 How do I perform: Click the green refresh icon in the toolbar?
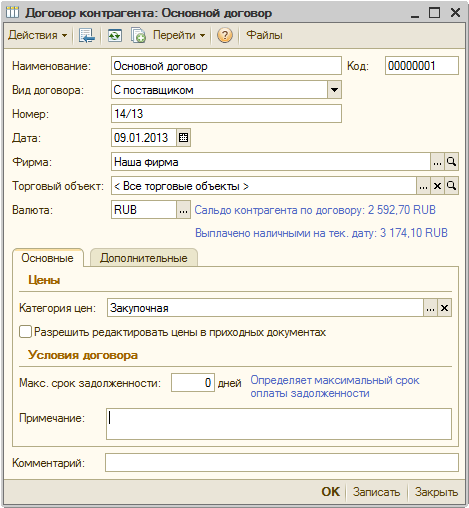click(x=114, y=35)
